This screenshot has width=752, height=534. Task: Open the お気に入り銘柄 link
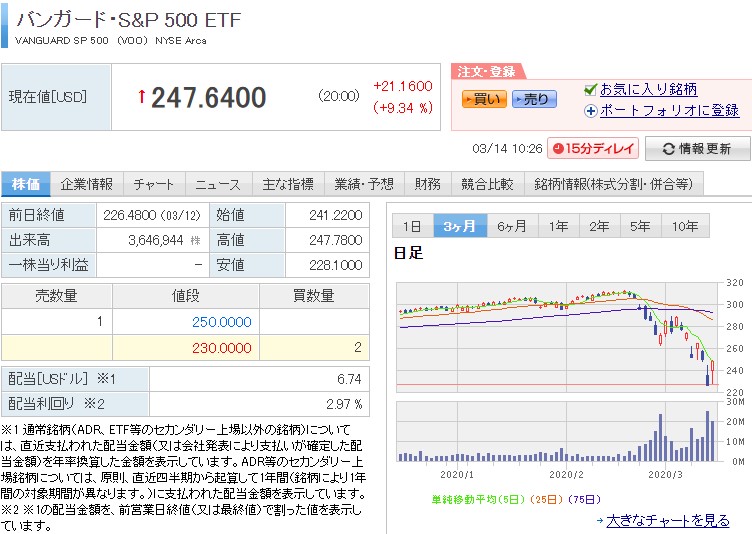click(x=648, y=89)
